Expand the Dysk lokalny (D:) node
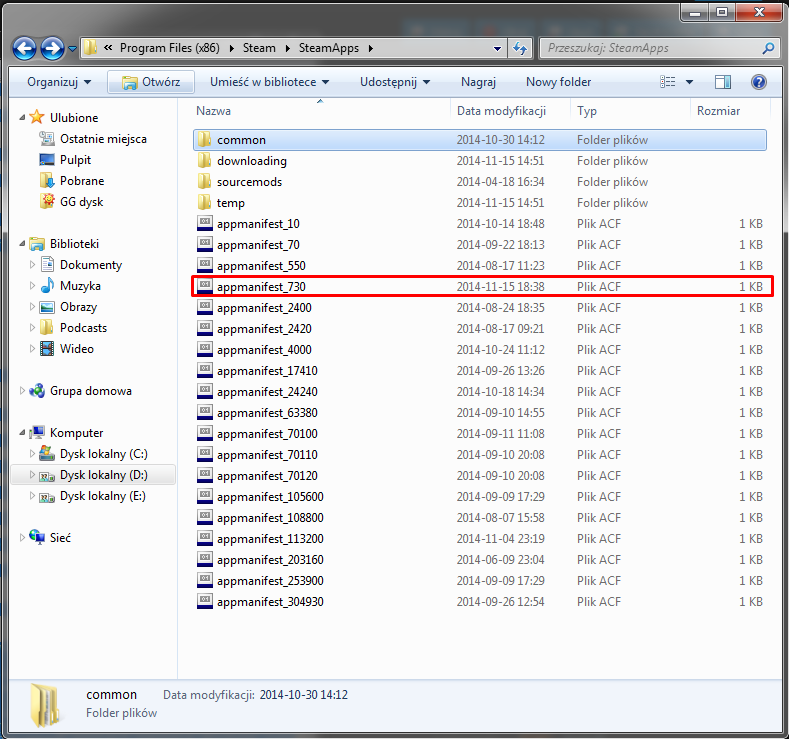Screen dimensions: 789x739 tap(32, 475)
